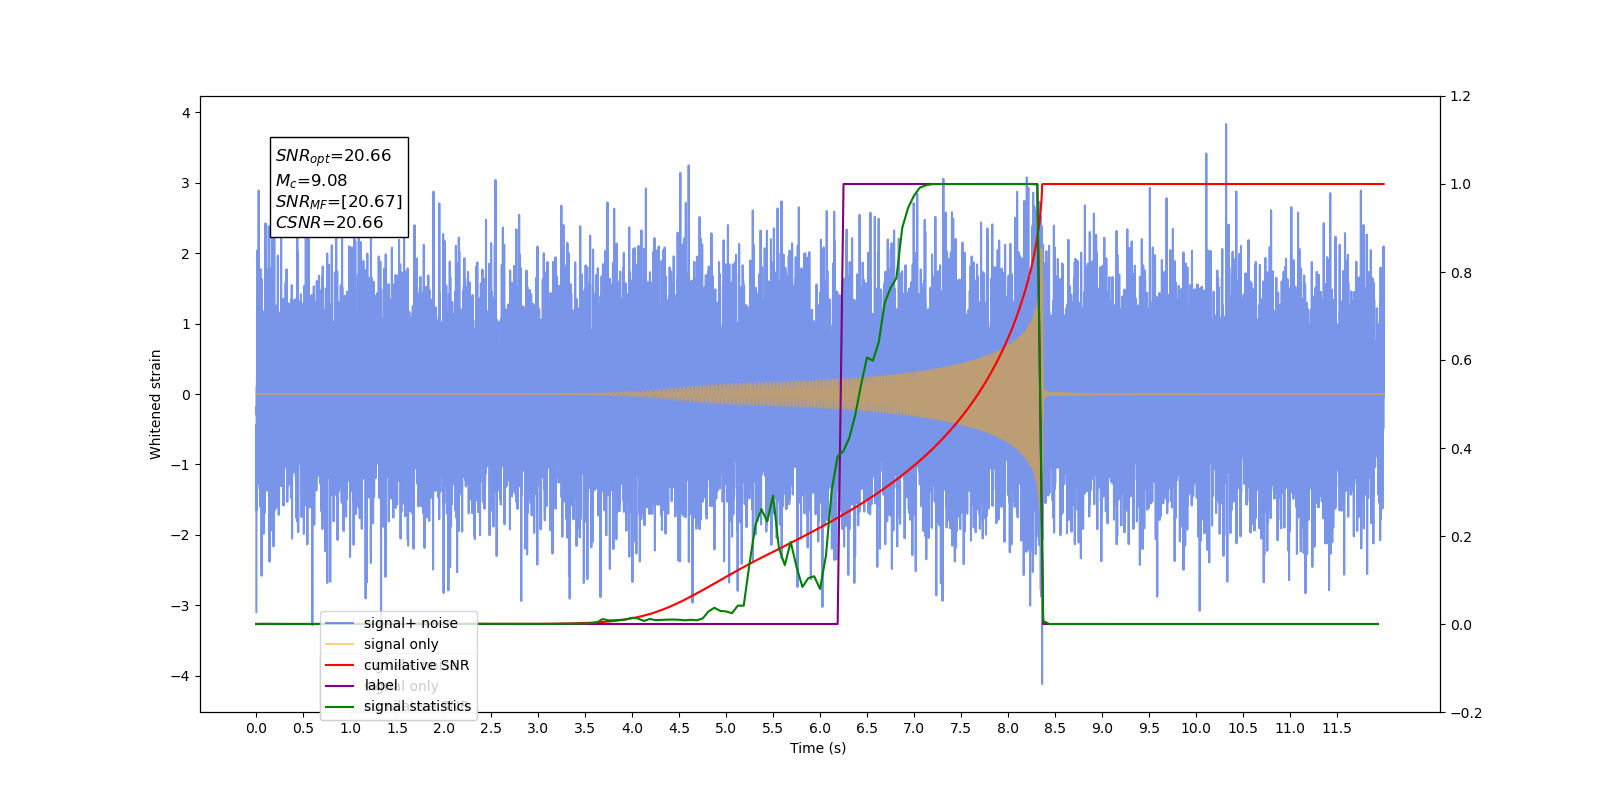
Task: Click the 6.0 tick on time axis
Action: [x=820, y=728]
